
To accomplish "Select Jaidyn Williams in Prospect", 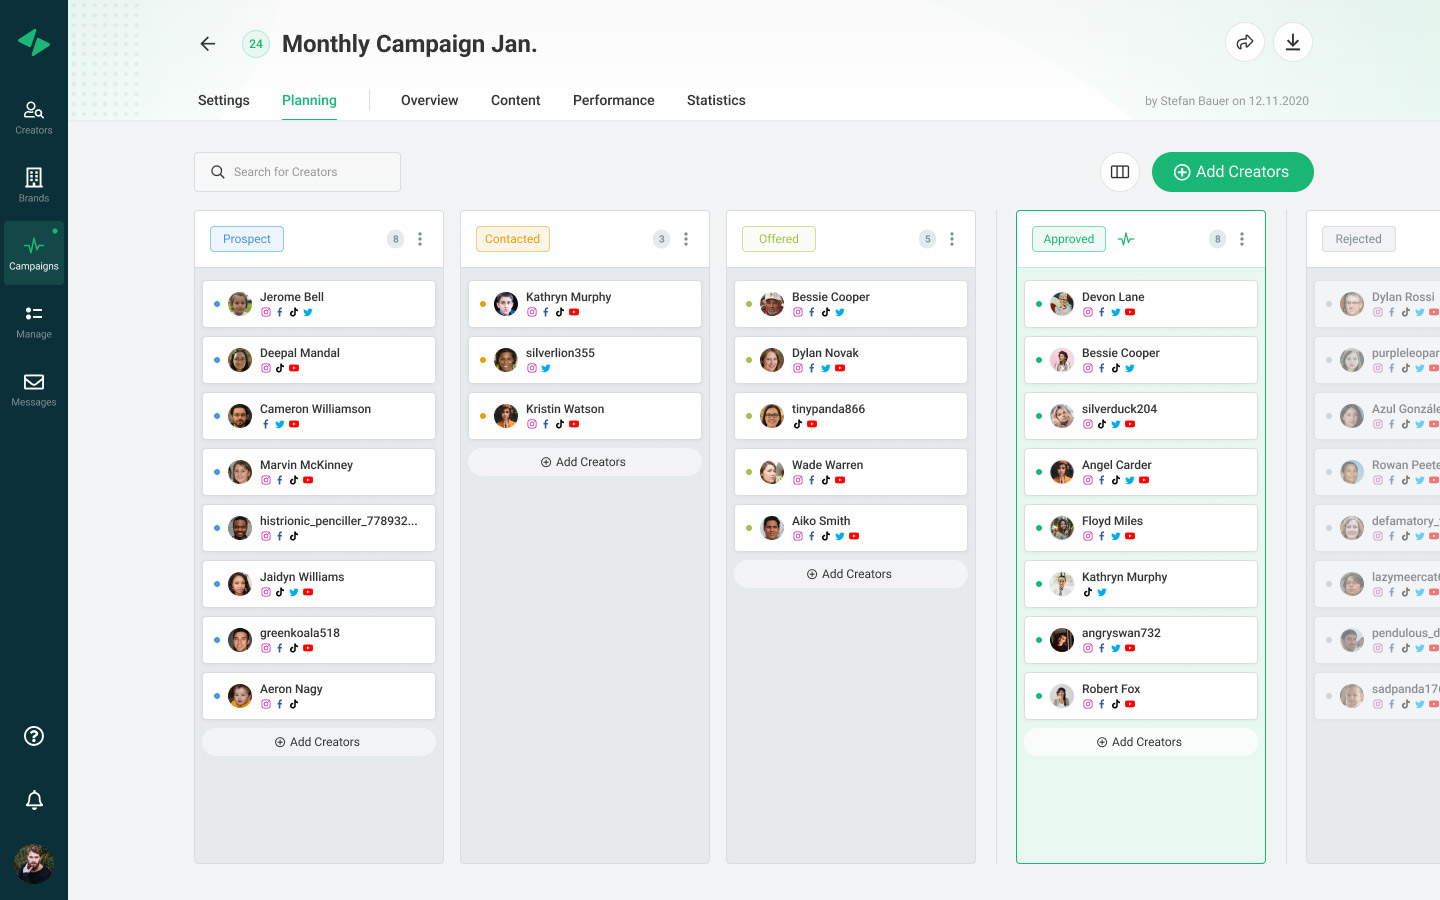I will click(x=319, y=584).
